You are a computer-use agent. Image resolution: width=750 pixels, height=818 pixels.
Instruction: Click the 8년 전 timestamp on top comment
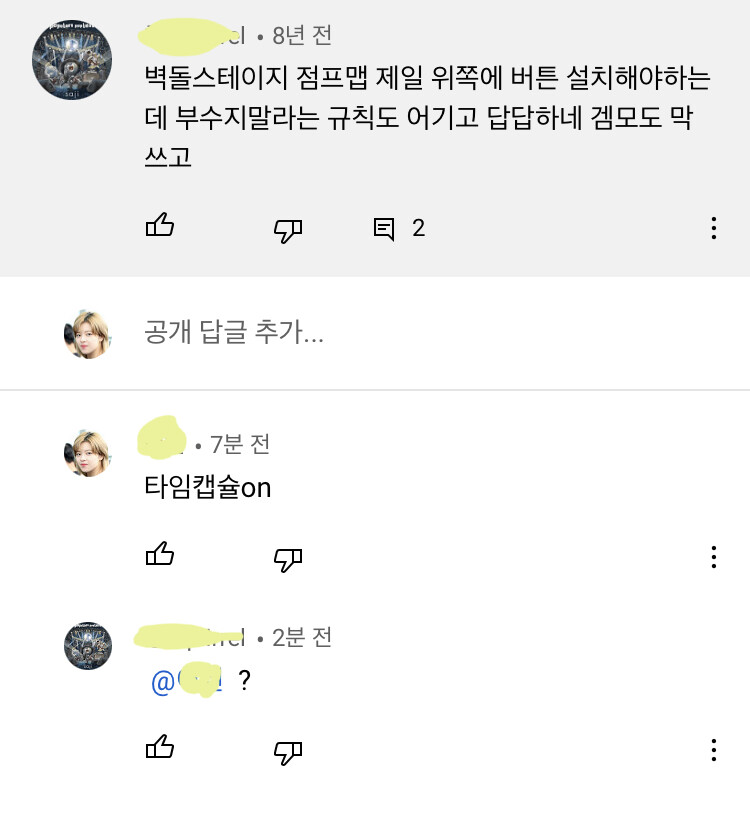pos(301,36)
